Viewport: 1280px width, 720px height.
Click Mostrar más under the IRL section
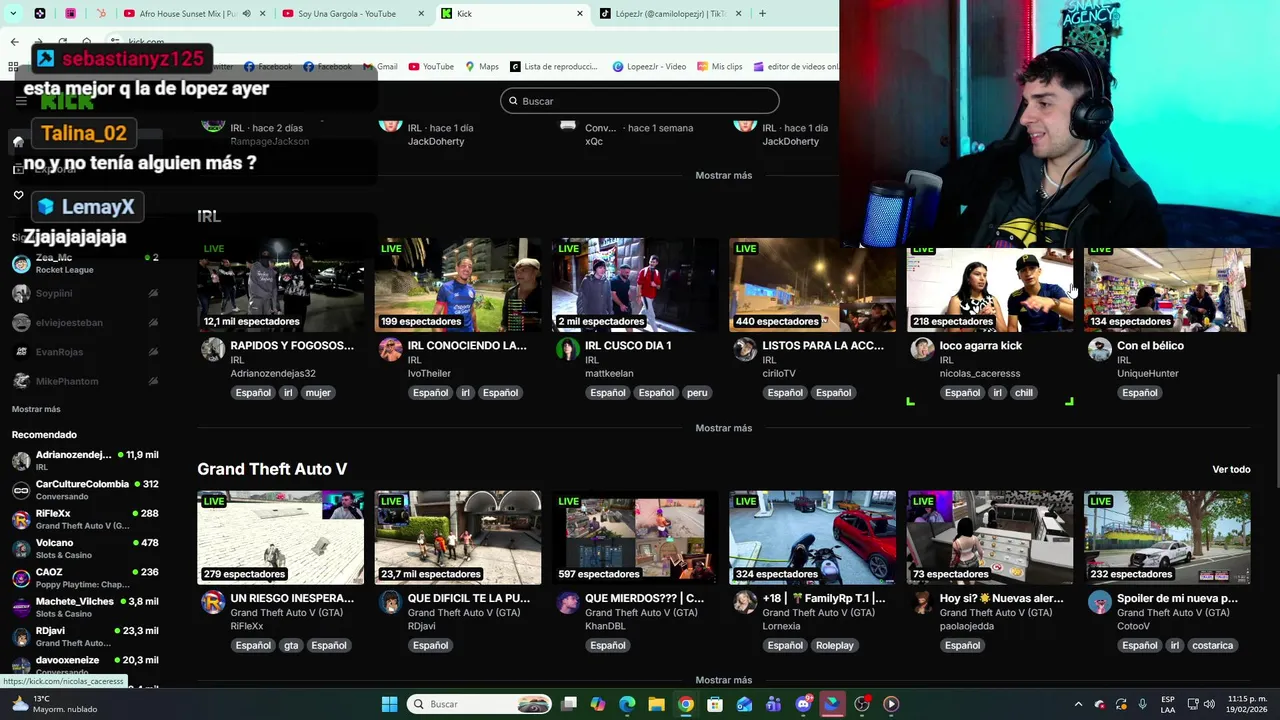point(723,428)
